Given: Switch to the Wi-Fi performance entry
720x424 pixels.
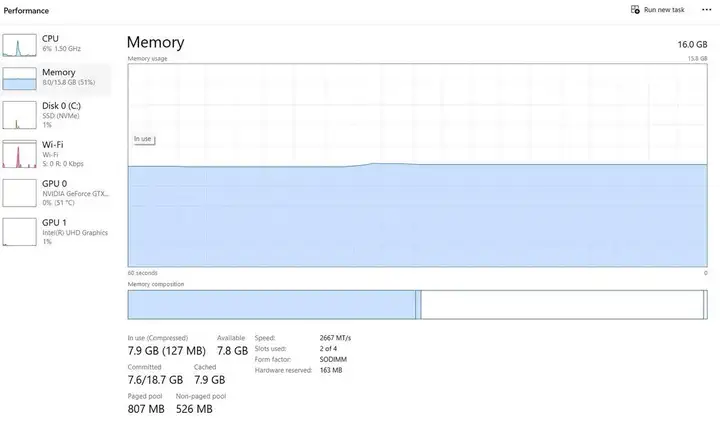Looking at the screenshot, I should [x=56, y=154].
